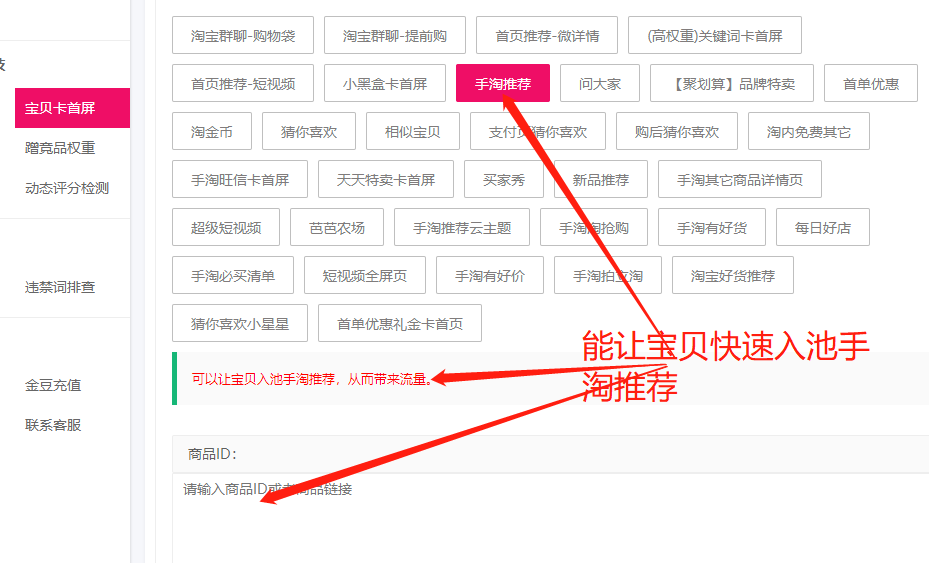Open 宝贝卡首屏 in the sidebar
Image resolution: width=929 pixels, height=563 pixels.
(72, 108)
